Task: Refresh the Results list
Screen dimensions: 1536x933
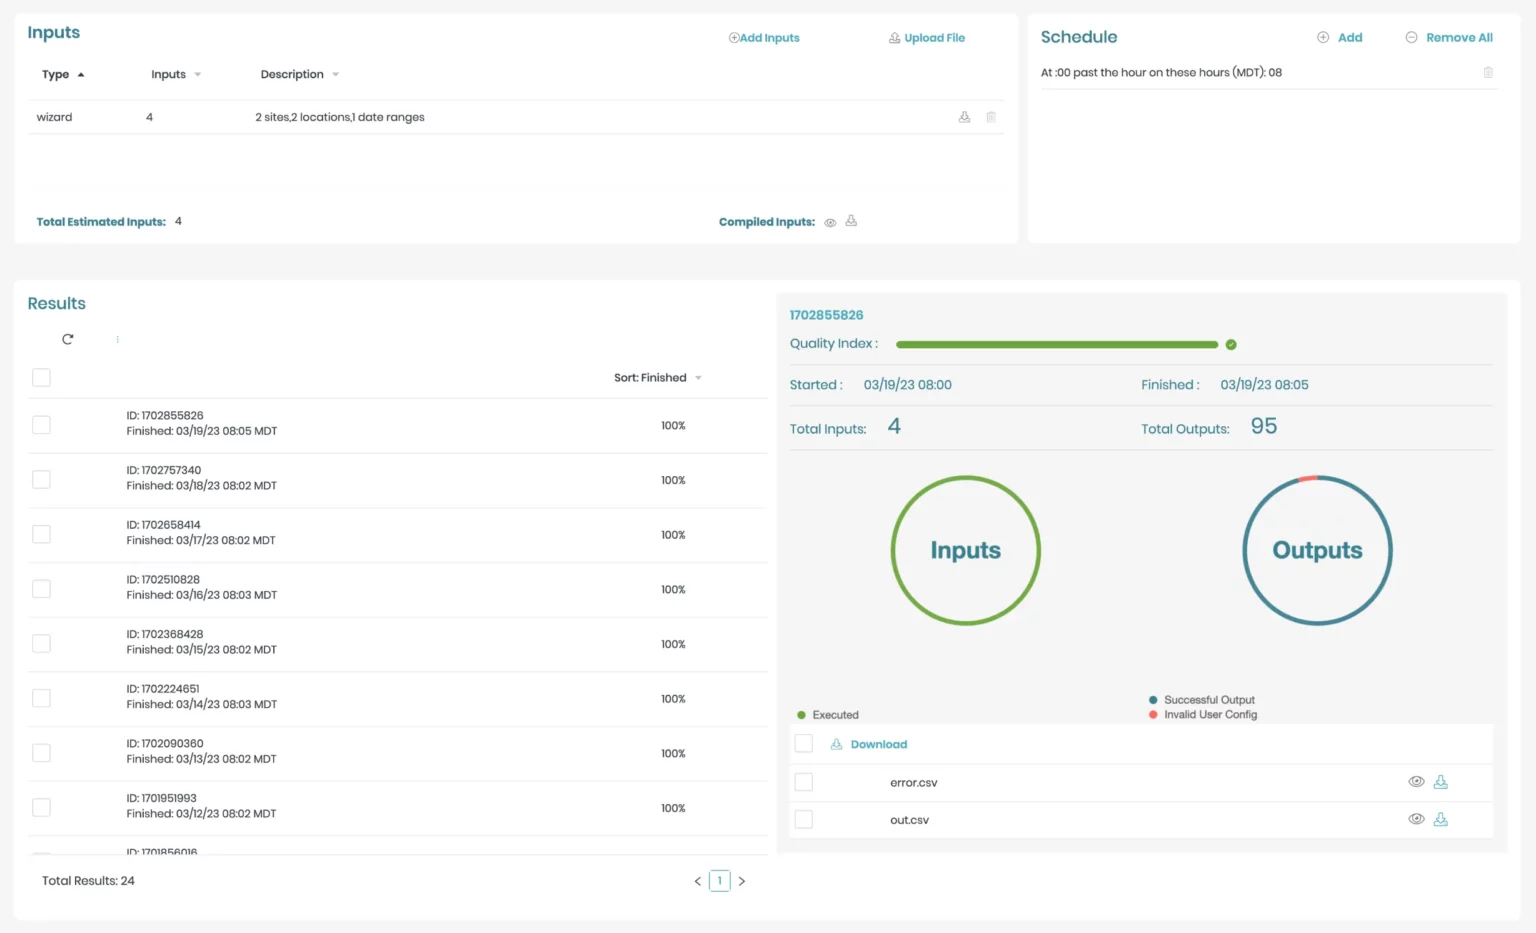Action: tap(67, 338)
